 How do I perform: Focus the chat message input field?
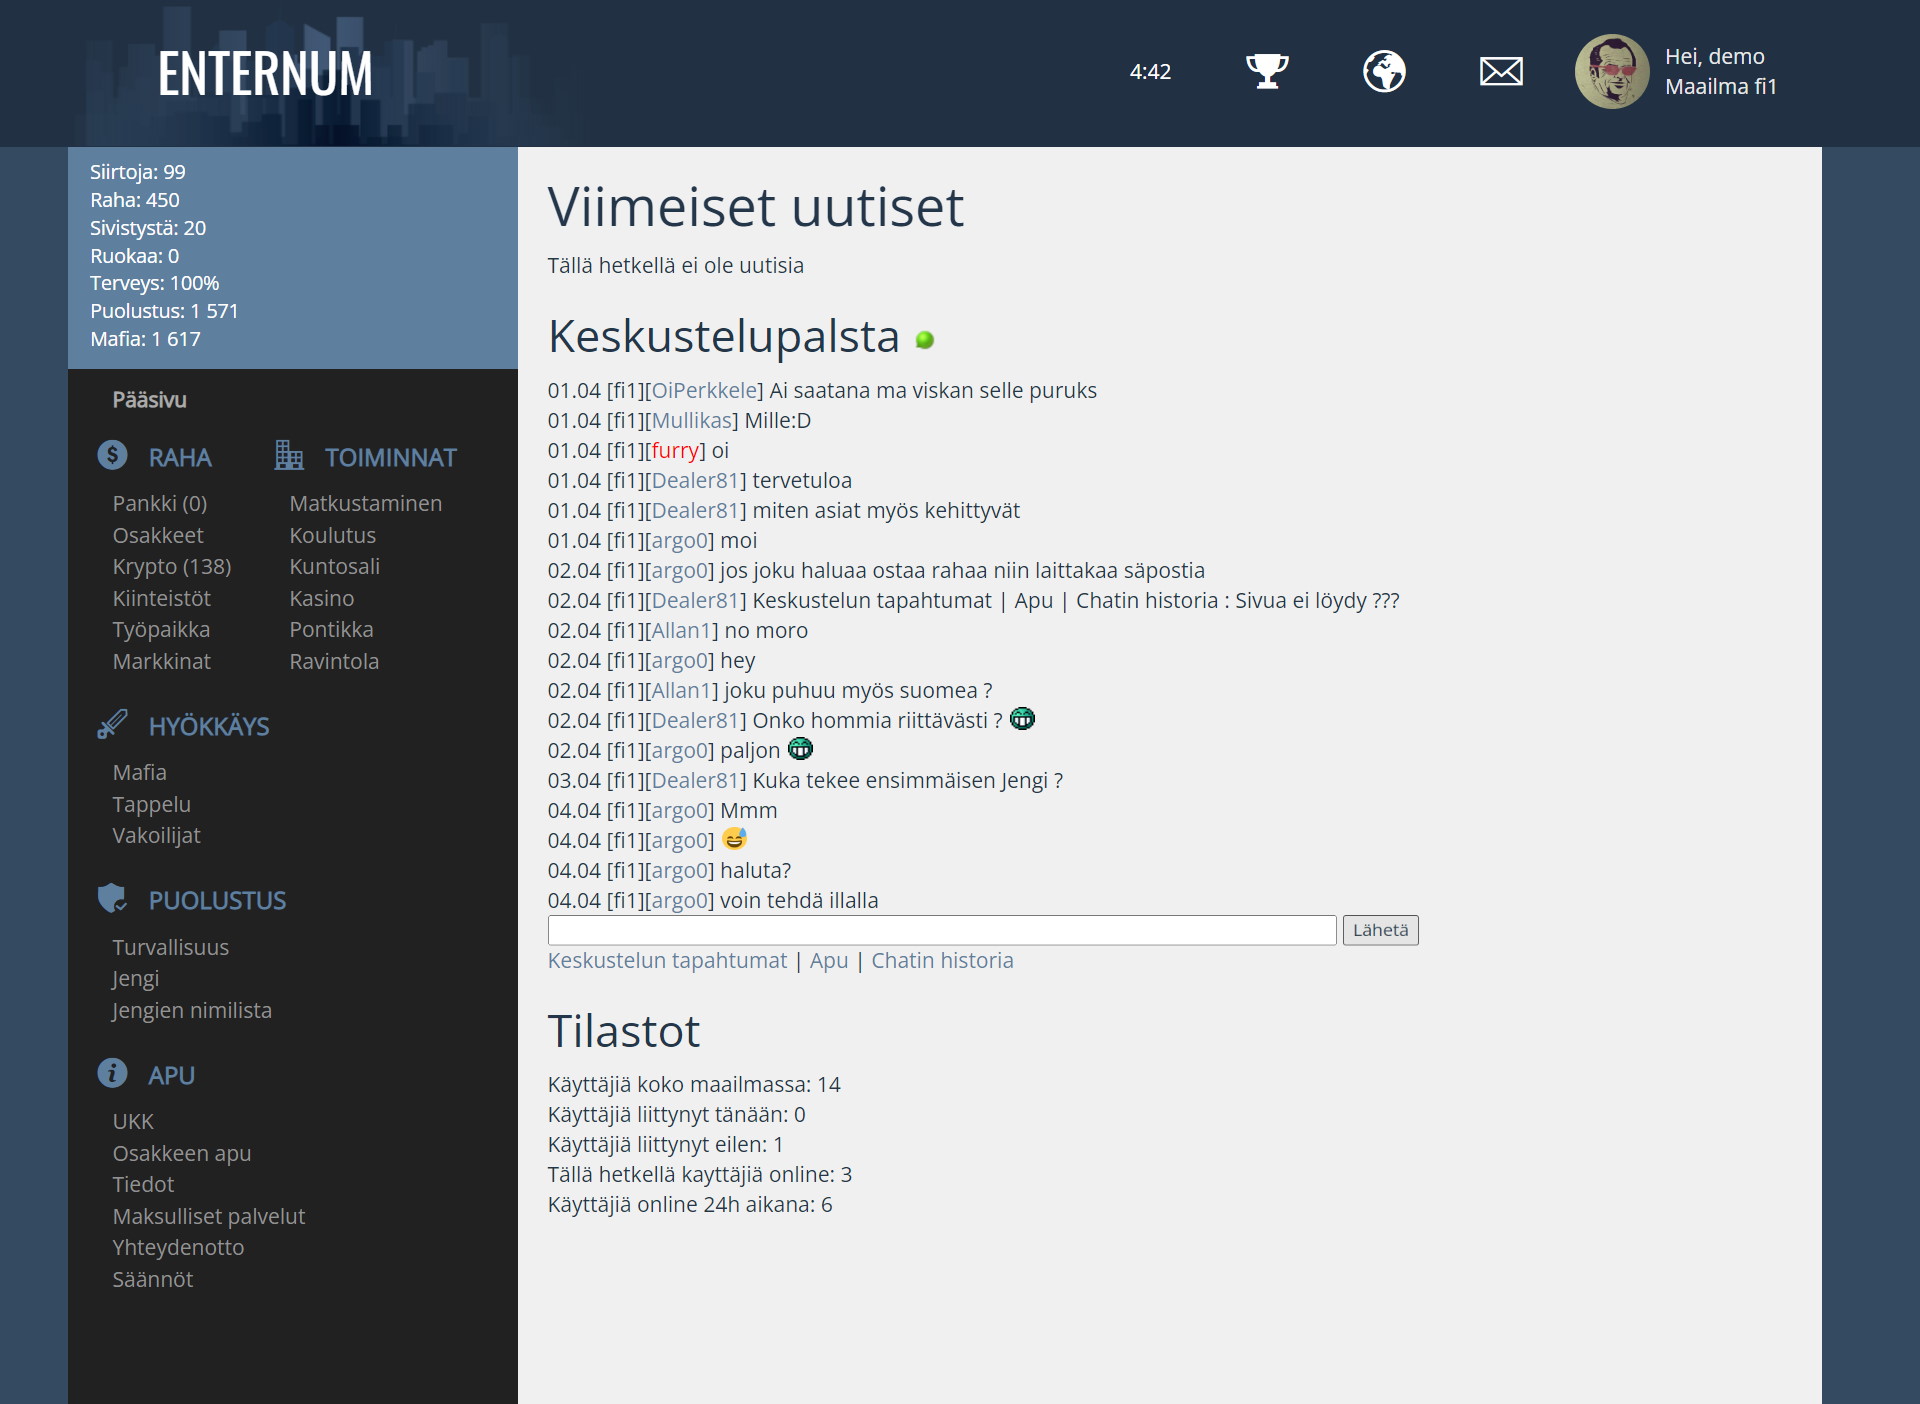pos(941,930)
